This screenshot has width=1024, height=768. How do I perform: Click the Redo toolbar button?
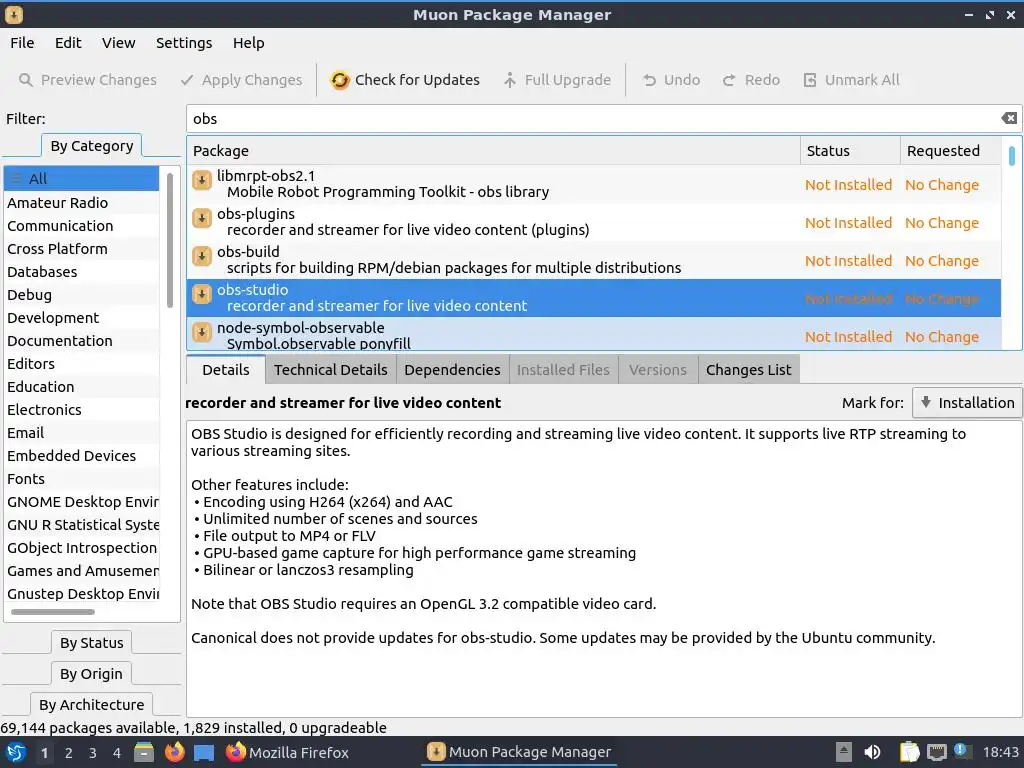[x=751, y=80]
